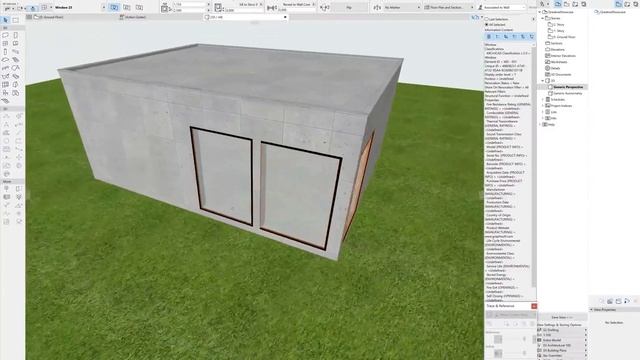Select 1. Story in Navigator

click(556, 31)
